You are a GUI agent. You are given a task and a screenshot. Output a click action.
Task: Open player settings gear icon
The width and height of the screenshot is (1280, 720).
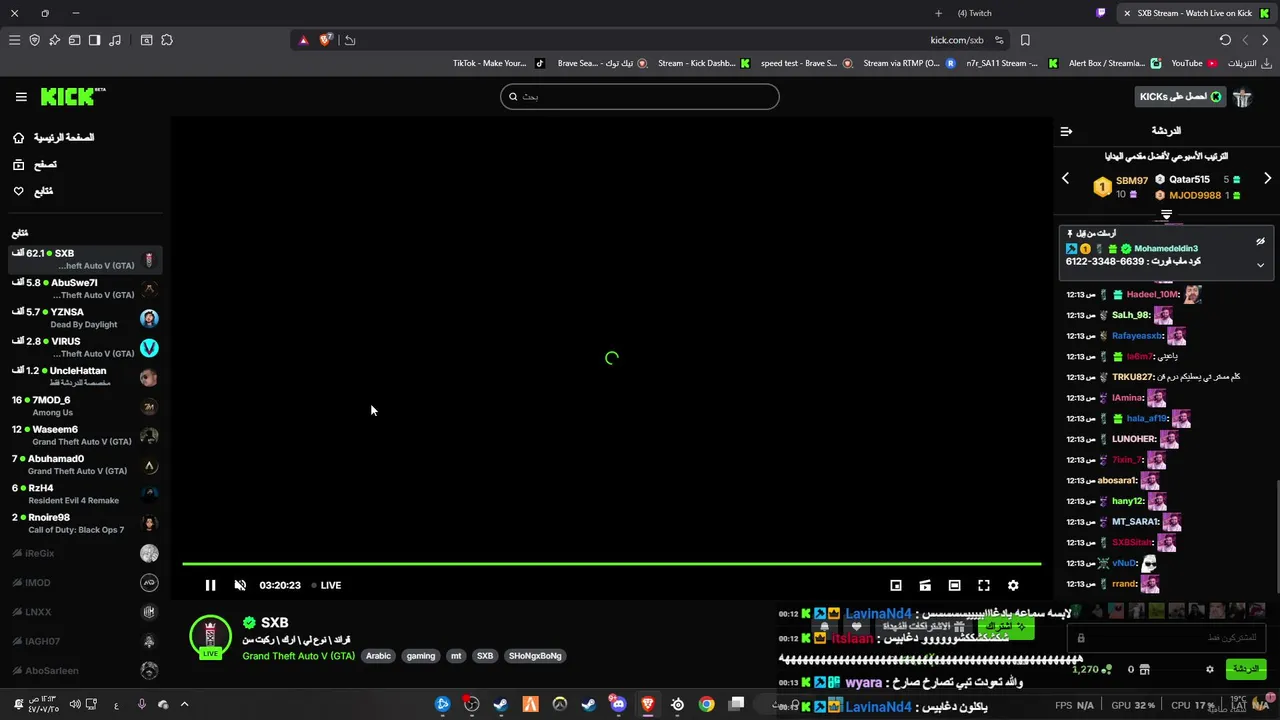click(1013, 585)
